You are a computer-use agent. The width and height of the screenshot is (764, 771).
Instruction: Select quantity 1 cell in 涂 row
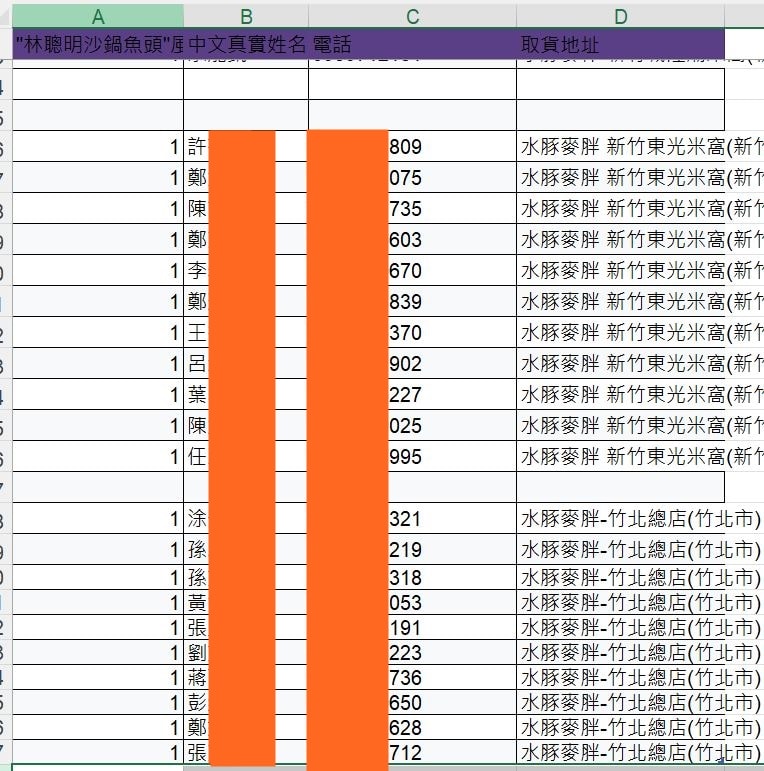[98, 518]
